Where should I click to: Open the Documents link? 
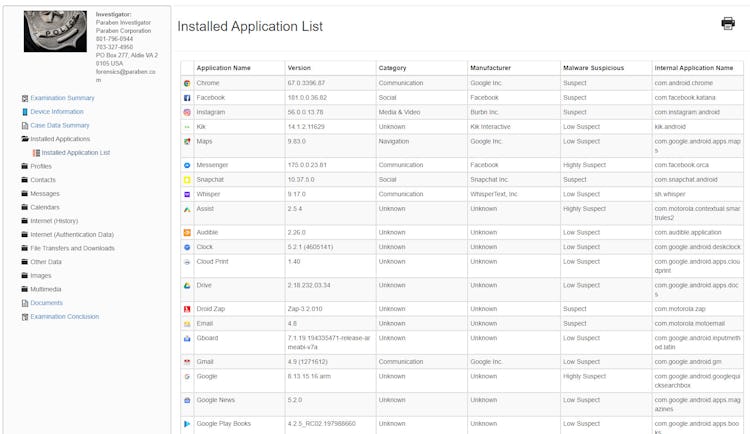pyautogui.click(x=46, y=303)
